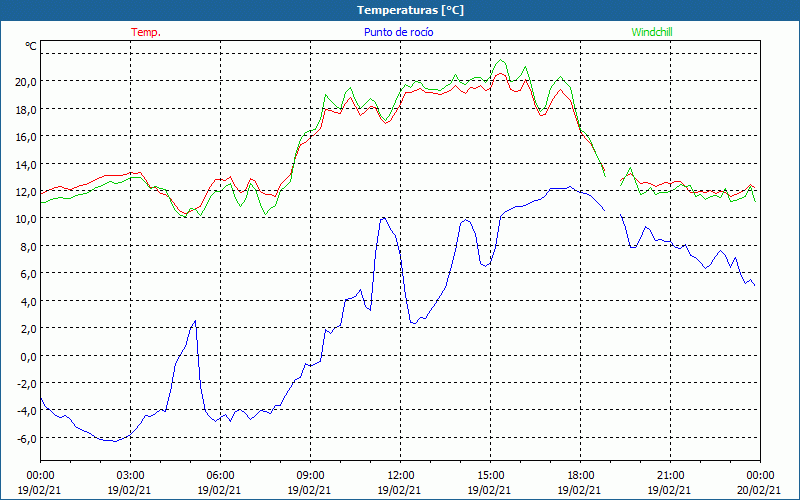
Task: Click the -6,0 value on y-axis
Action: 28,438
